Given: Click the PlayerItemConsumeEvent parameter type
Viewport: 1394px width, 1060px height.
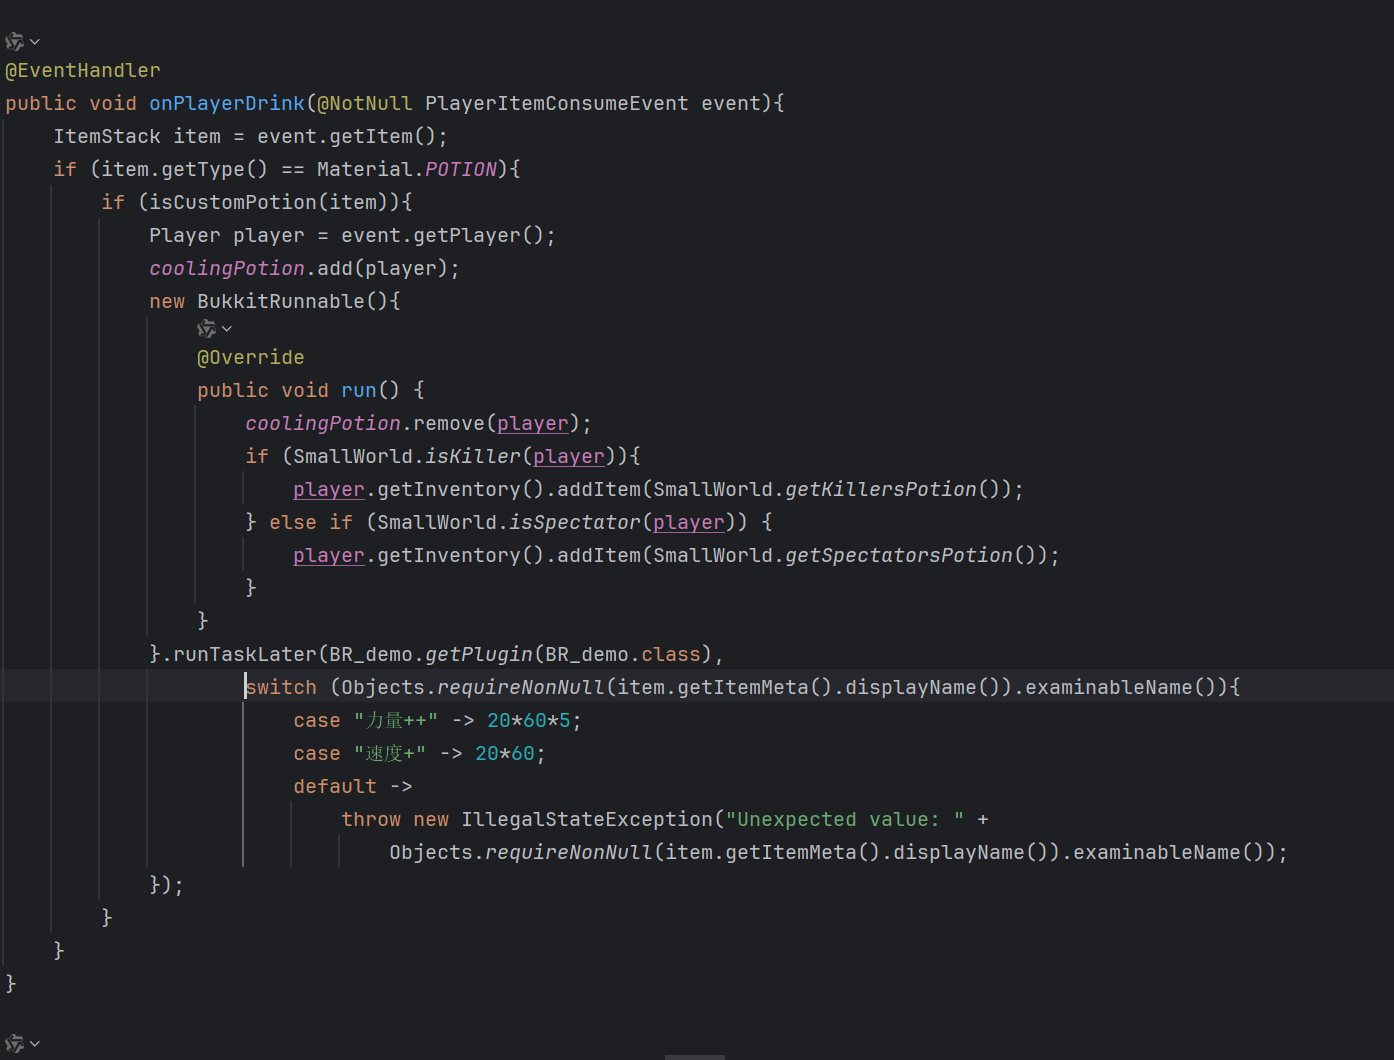Looking at the screenshot, I should 556,104.
